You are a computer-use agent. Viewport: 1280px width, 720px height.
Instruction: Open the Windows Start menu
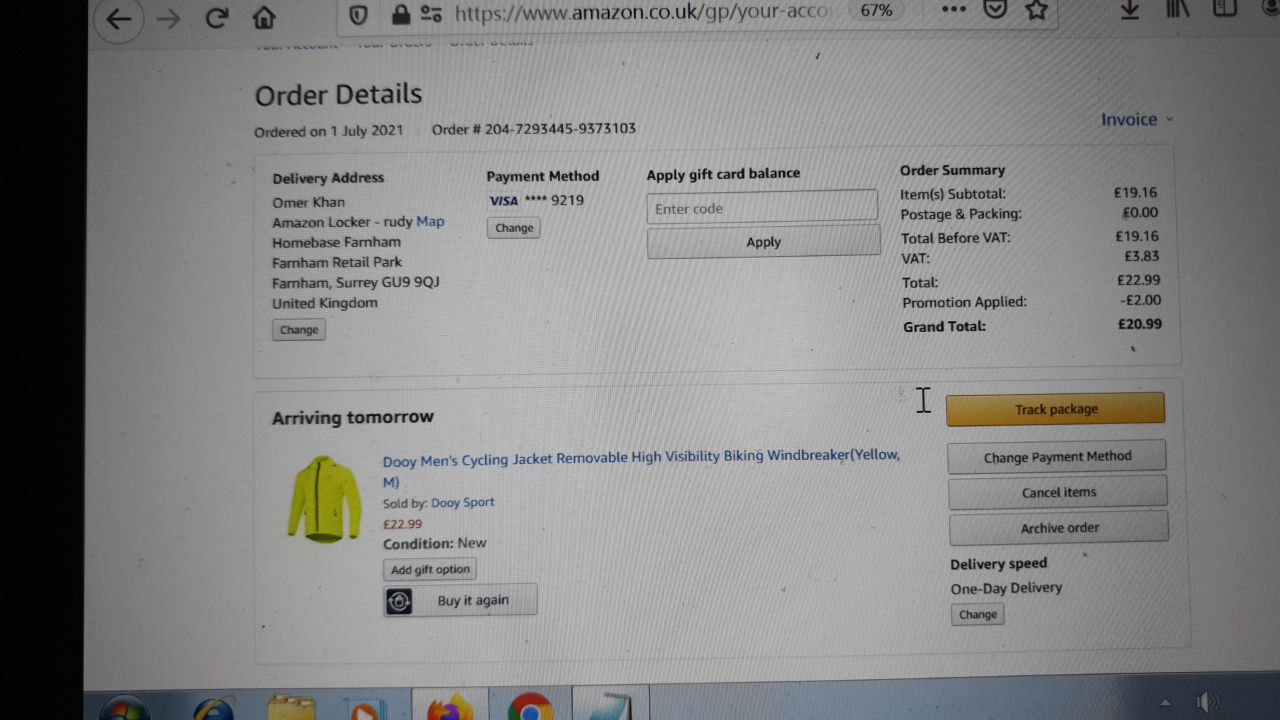point(124,707)
